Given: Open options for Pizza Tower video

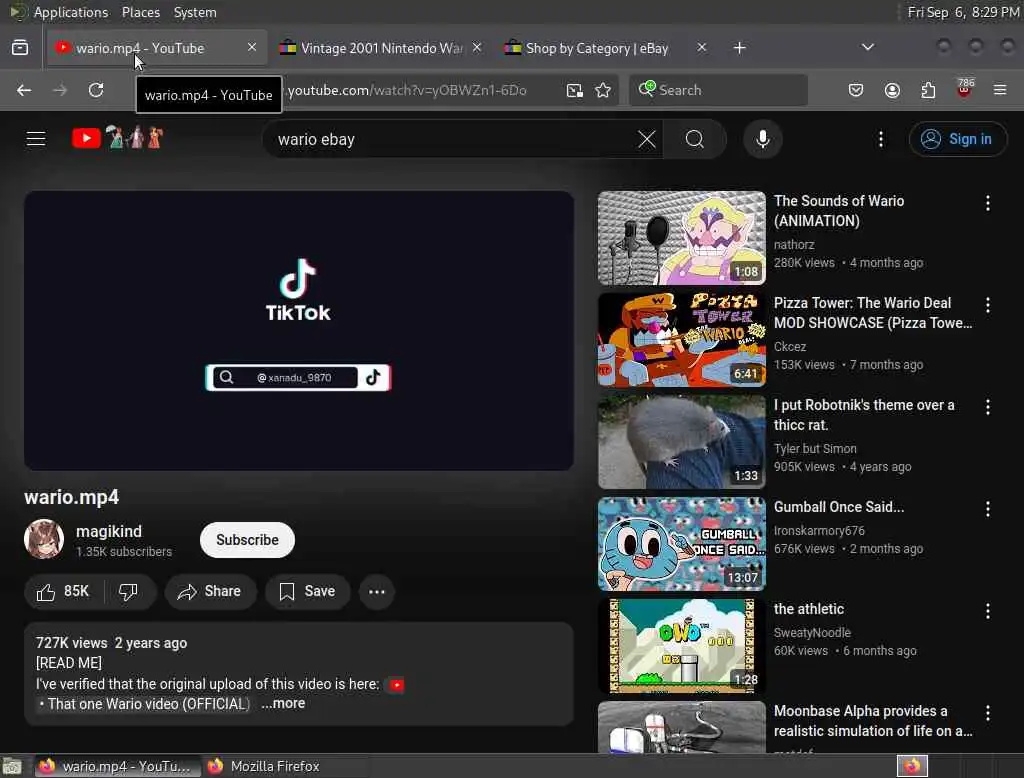Looking at the screenshot, I should point(987,305).
